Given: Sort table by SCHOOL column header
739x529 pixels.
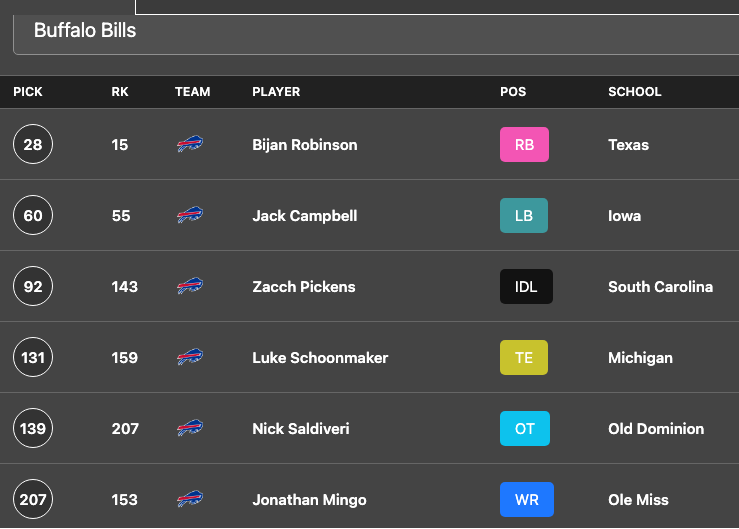Looking at the screenshot, I should click(x=634, y=91).
